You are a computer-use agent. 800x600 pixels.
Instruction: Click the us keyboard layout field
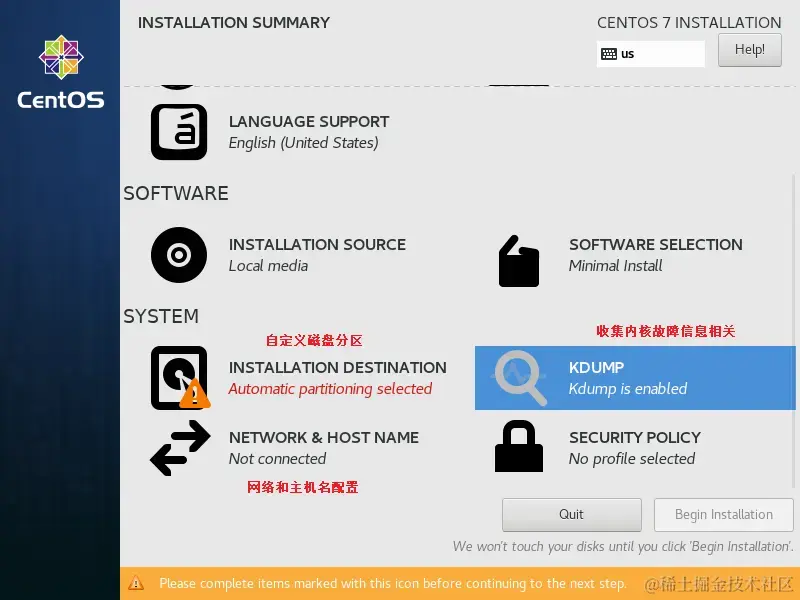point(651,54)
